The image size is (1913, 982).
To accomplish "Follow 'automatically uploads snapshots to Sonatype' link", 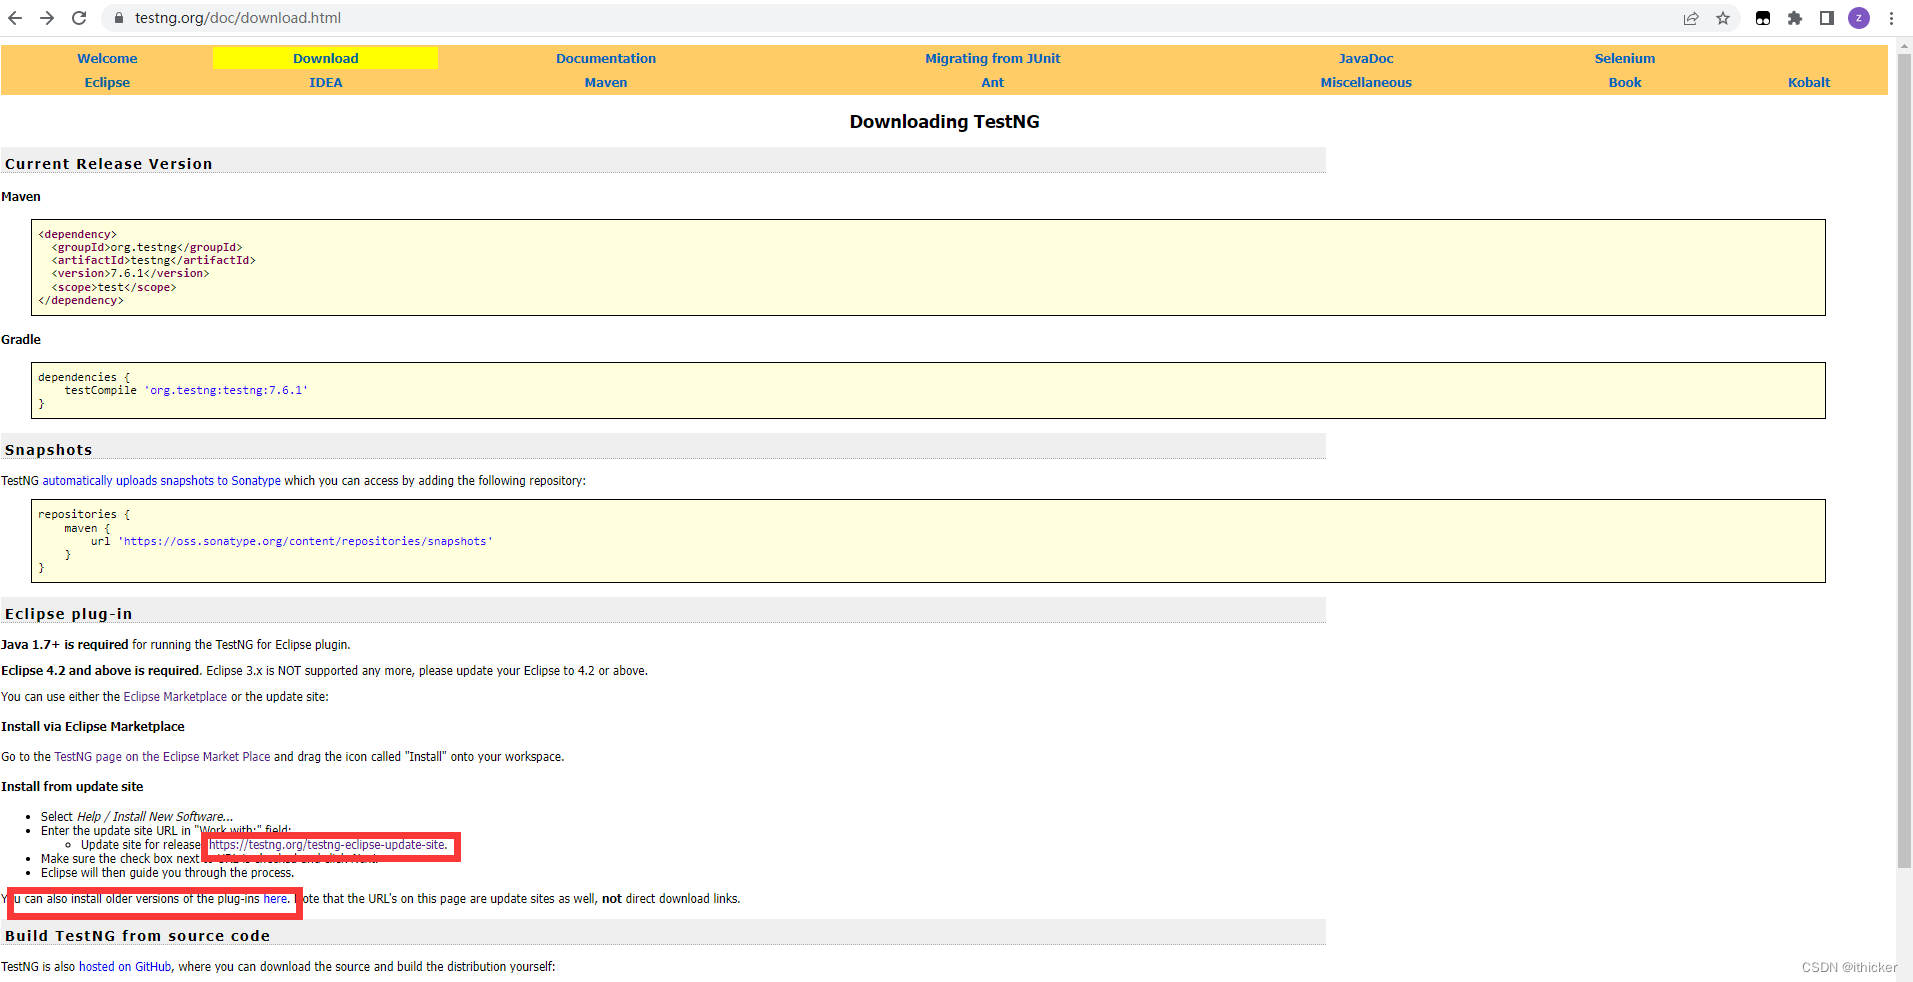I will point(161,481).
